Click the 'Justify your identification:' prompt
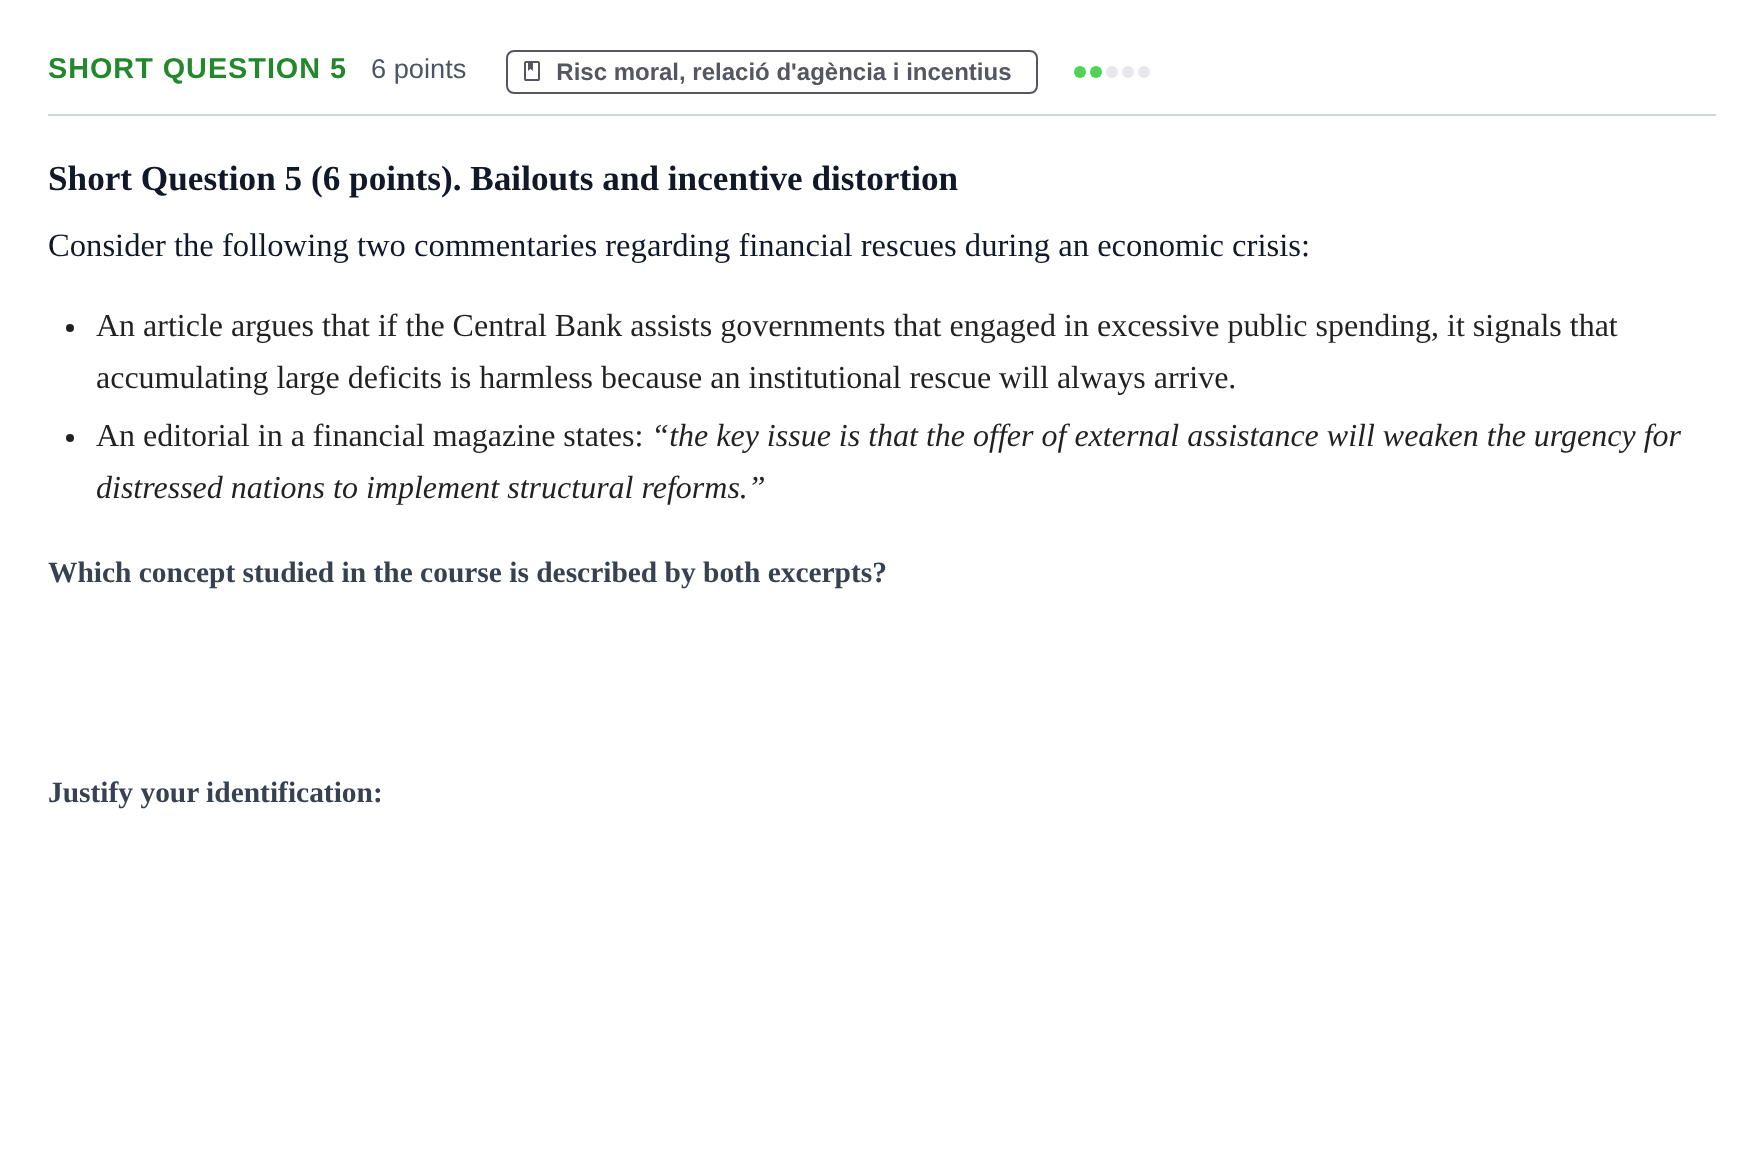This screenshot has width=1764, height=1160. click(x=215, y=793)
